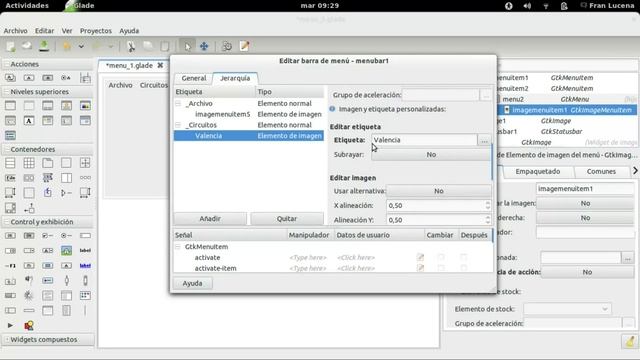Click the X alineación spin arrows
The height and width of the screenshot is (360, 640).
pos(488,205)
